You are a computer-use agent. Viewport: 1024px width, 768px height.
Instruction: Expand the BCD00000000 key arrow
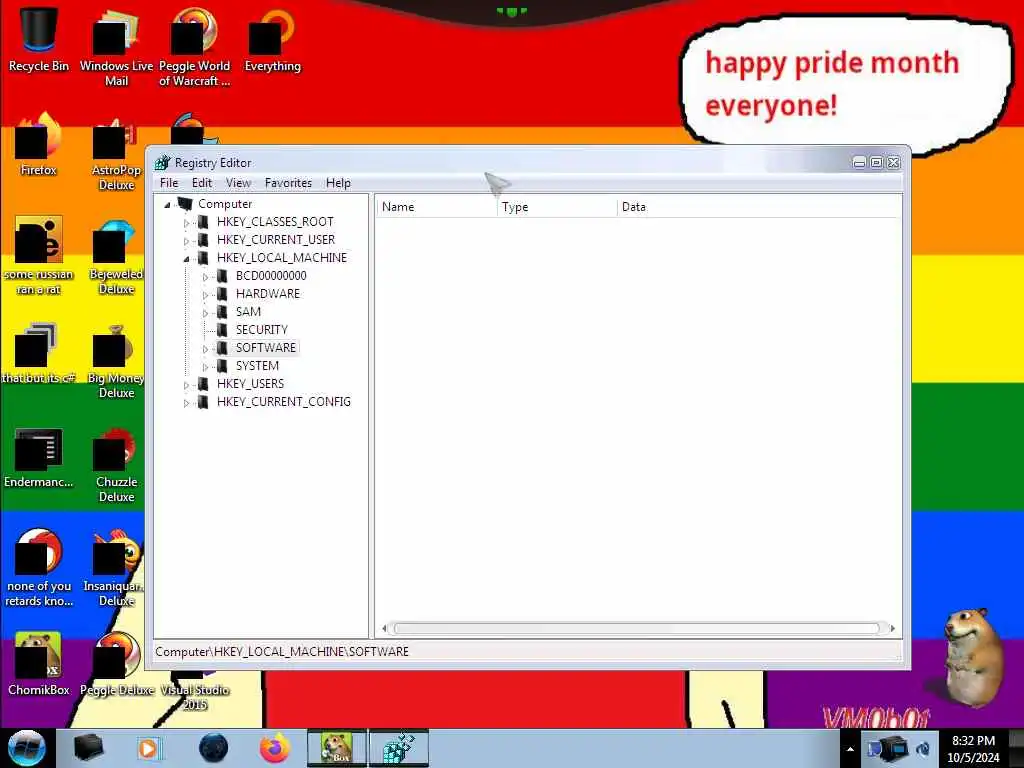205,277
